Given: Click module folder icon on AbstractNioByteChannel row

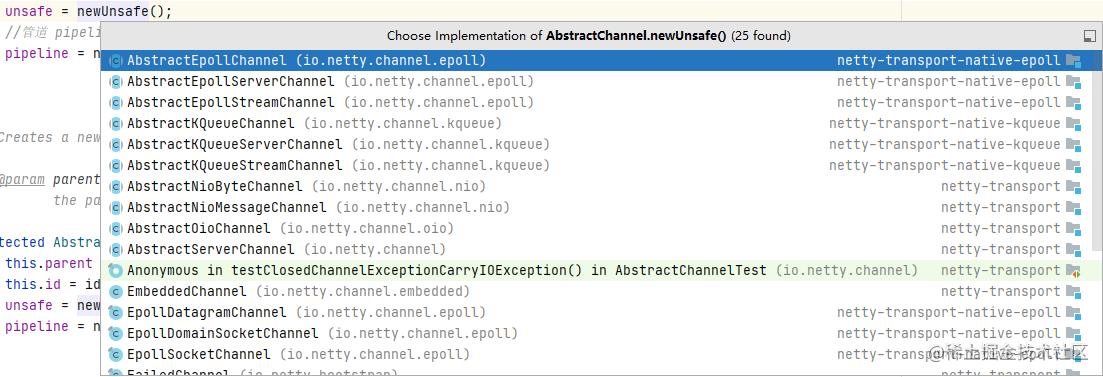Looking at the screenshot, I should 1073,187.
